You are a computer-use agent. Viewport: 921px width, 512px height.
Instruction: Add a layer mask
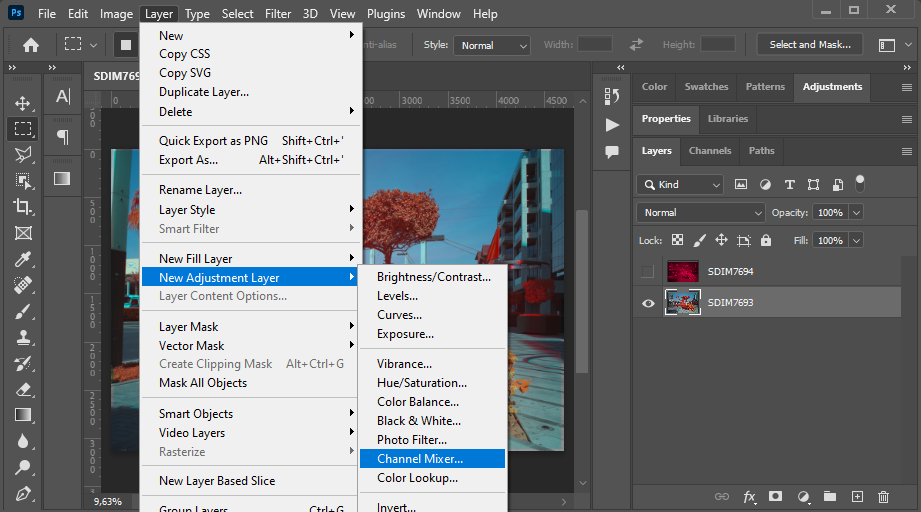[x=775, y=496]
